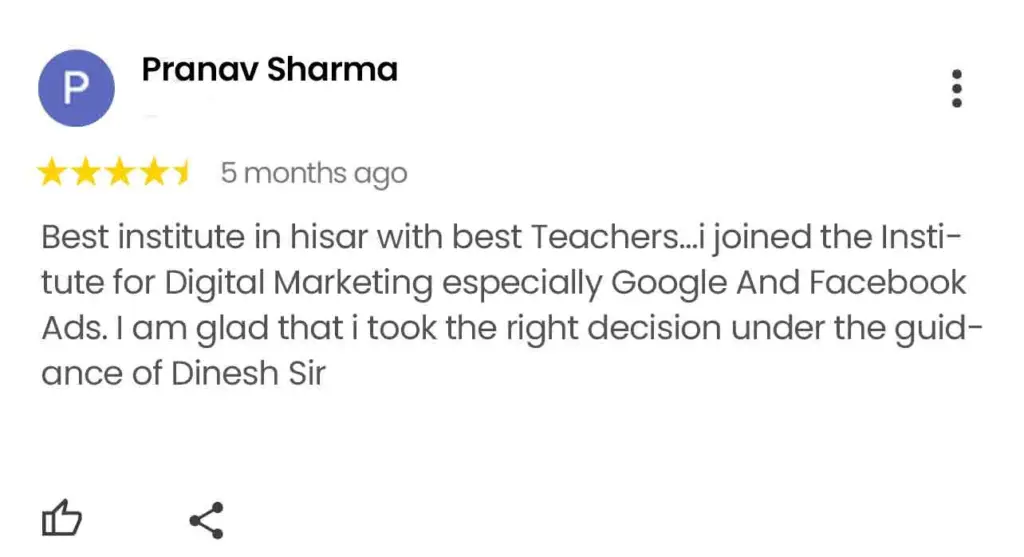The height and width of the screenshot is (557, 1024).
Task: Click the purple "P" profile avatar
Action: pyautogui.click(x=76, y=89)
